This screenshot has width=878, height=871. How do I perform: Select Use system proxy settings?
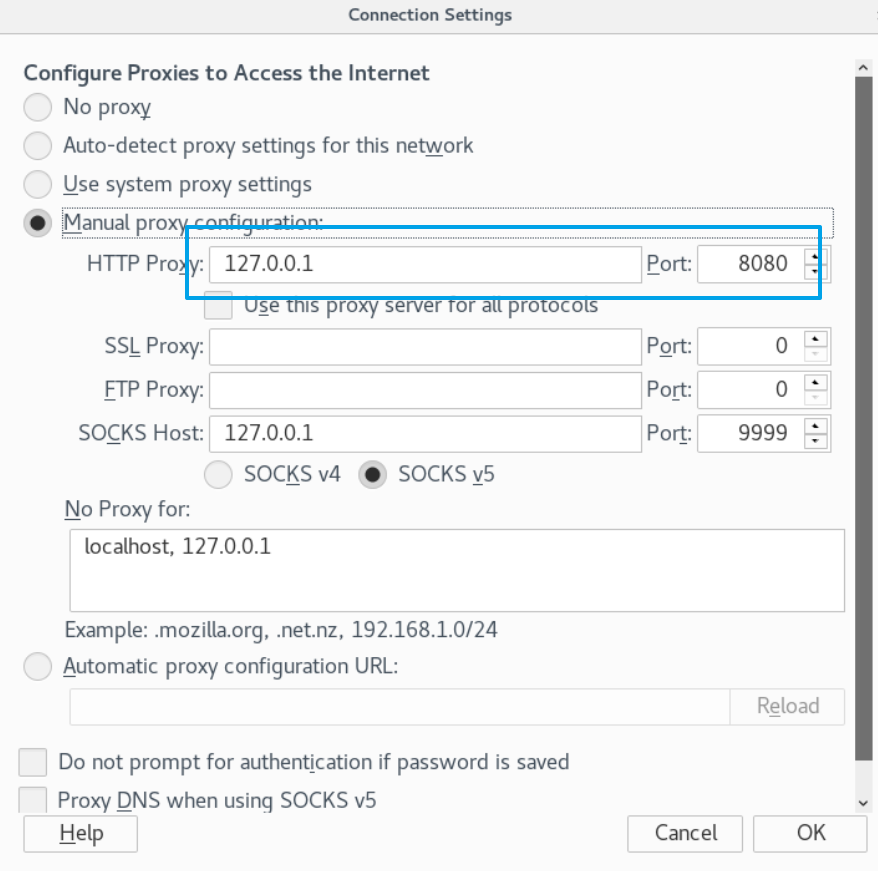(37, 185)
